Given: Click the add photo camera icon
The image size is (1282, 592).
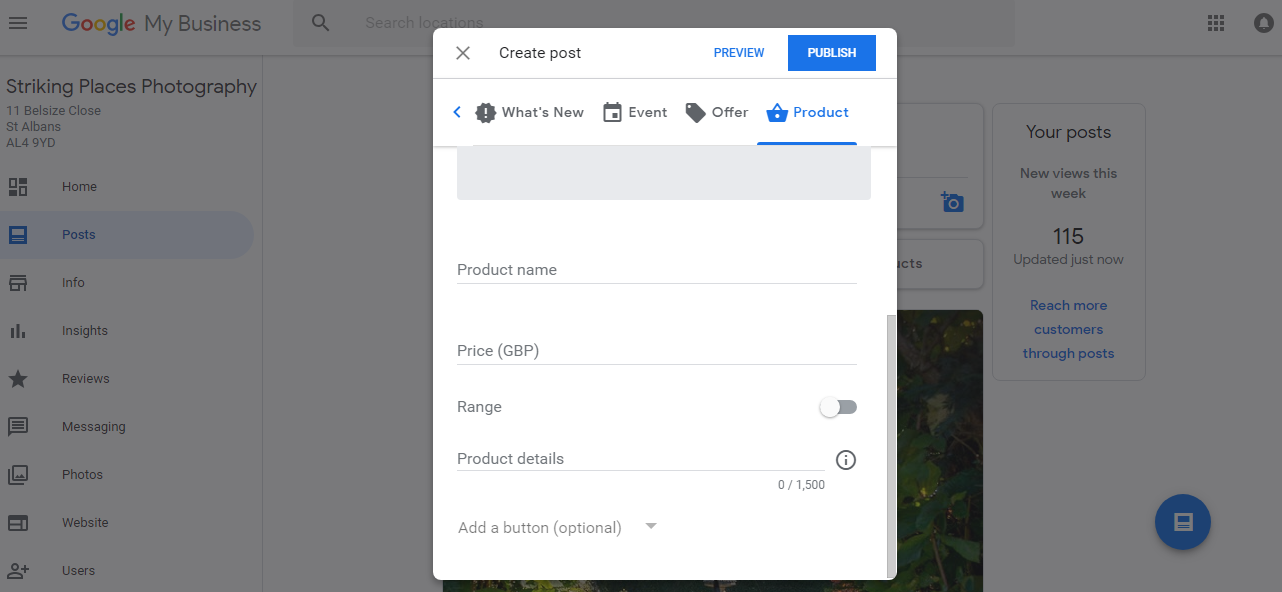Looking at the screenshot, I should [x=952, y=202].
